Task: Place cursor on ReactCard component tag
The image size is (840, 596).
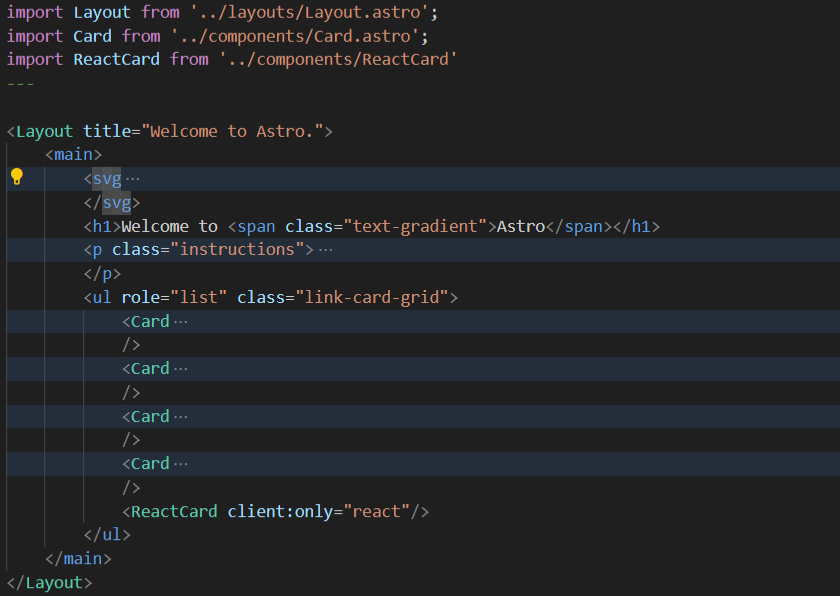Action: [174, 512]
